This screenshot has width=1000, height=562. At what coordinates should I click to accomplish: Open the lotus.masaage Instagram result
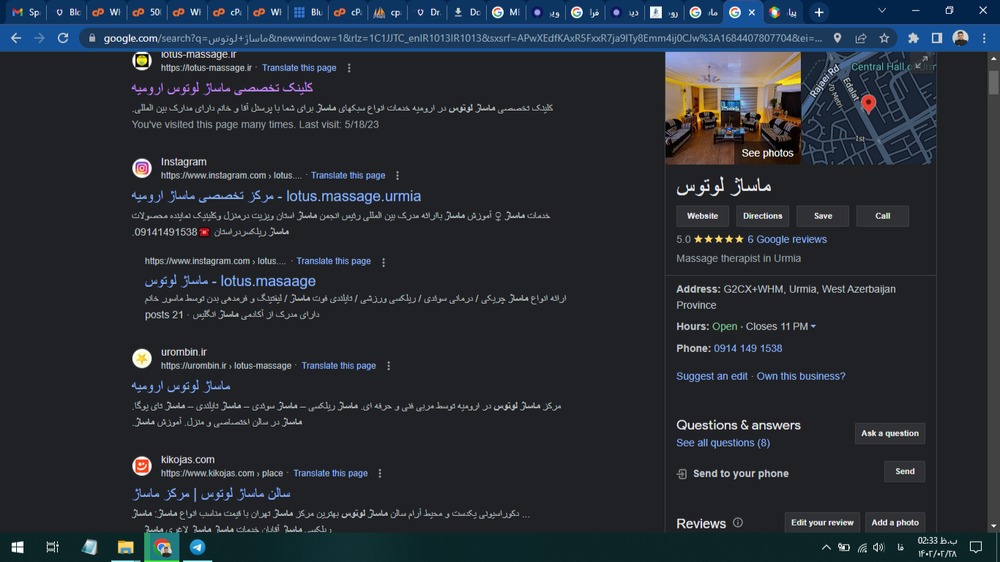tap(230, 281)
